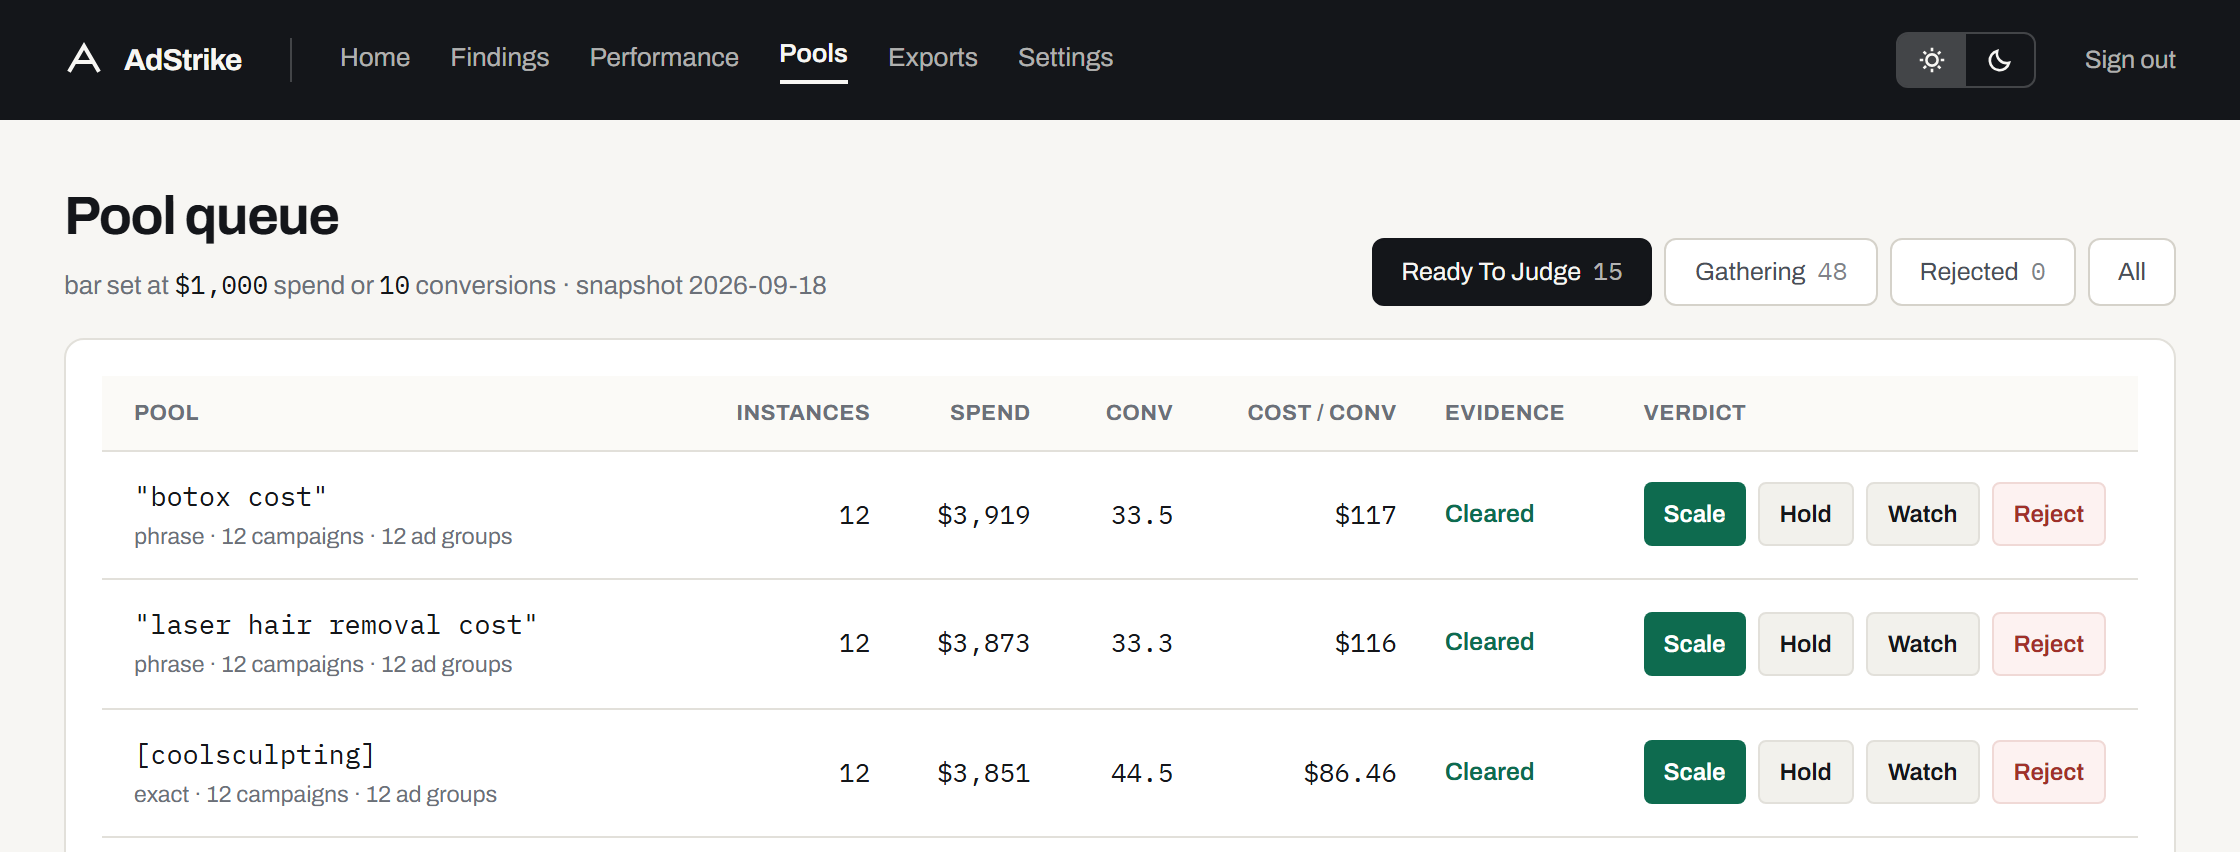Click the [coolsculpting] pool name
The height and width of the screenshot is (852, 2240).
[x=255, y=755]
